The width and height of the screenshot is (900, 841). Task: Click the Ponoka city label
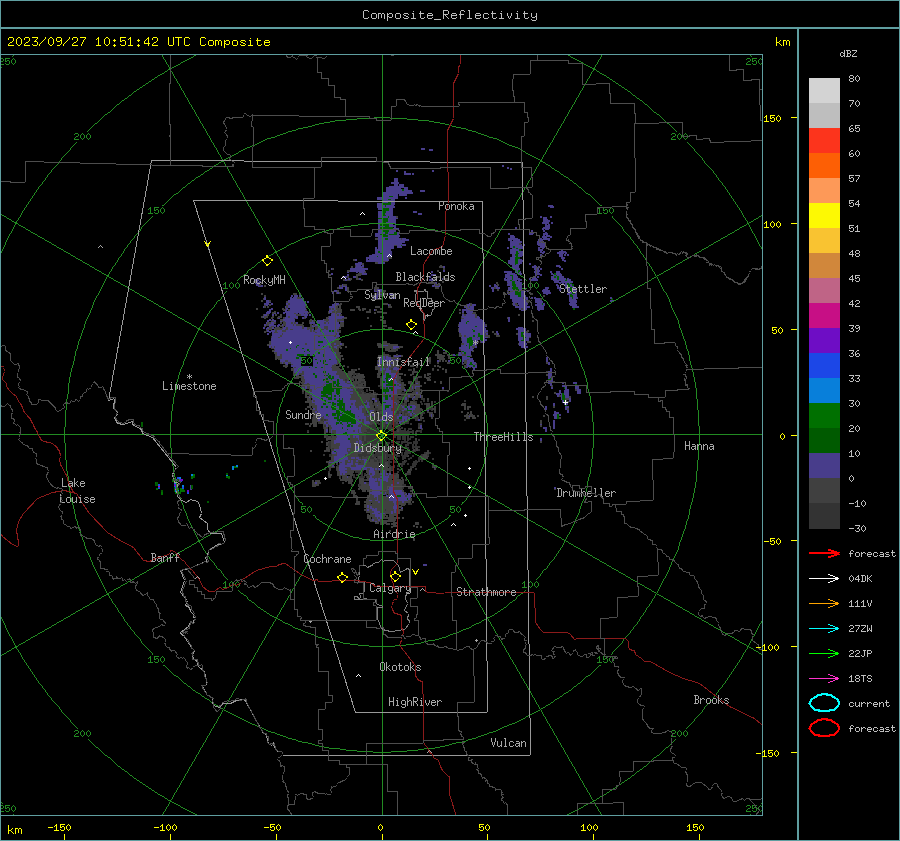pos(456,206)
